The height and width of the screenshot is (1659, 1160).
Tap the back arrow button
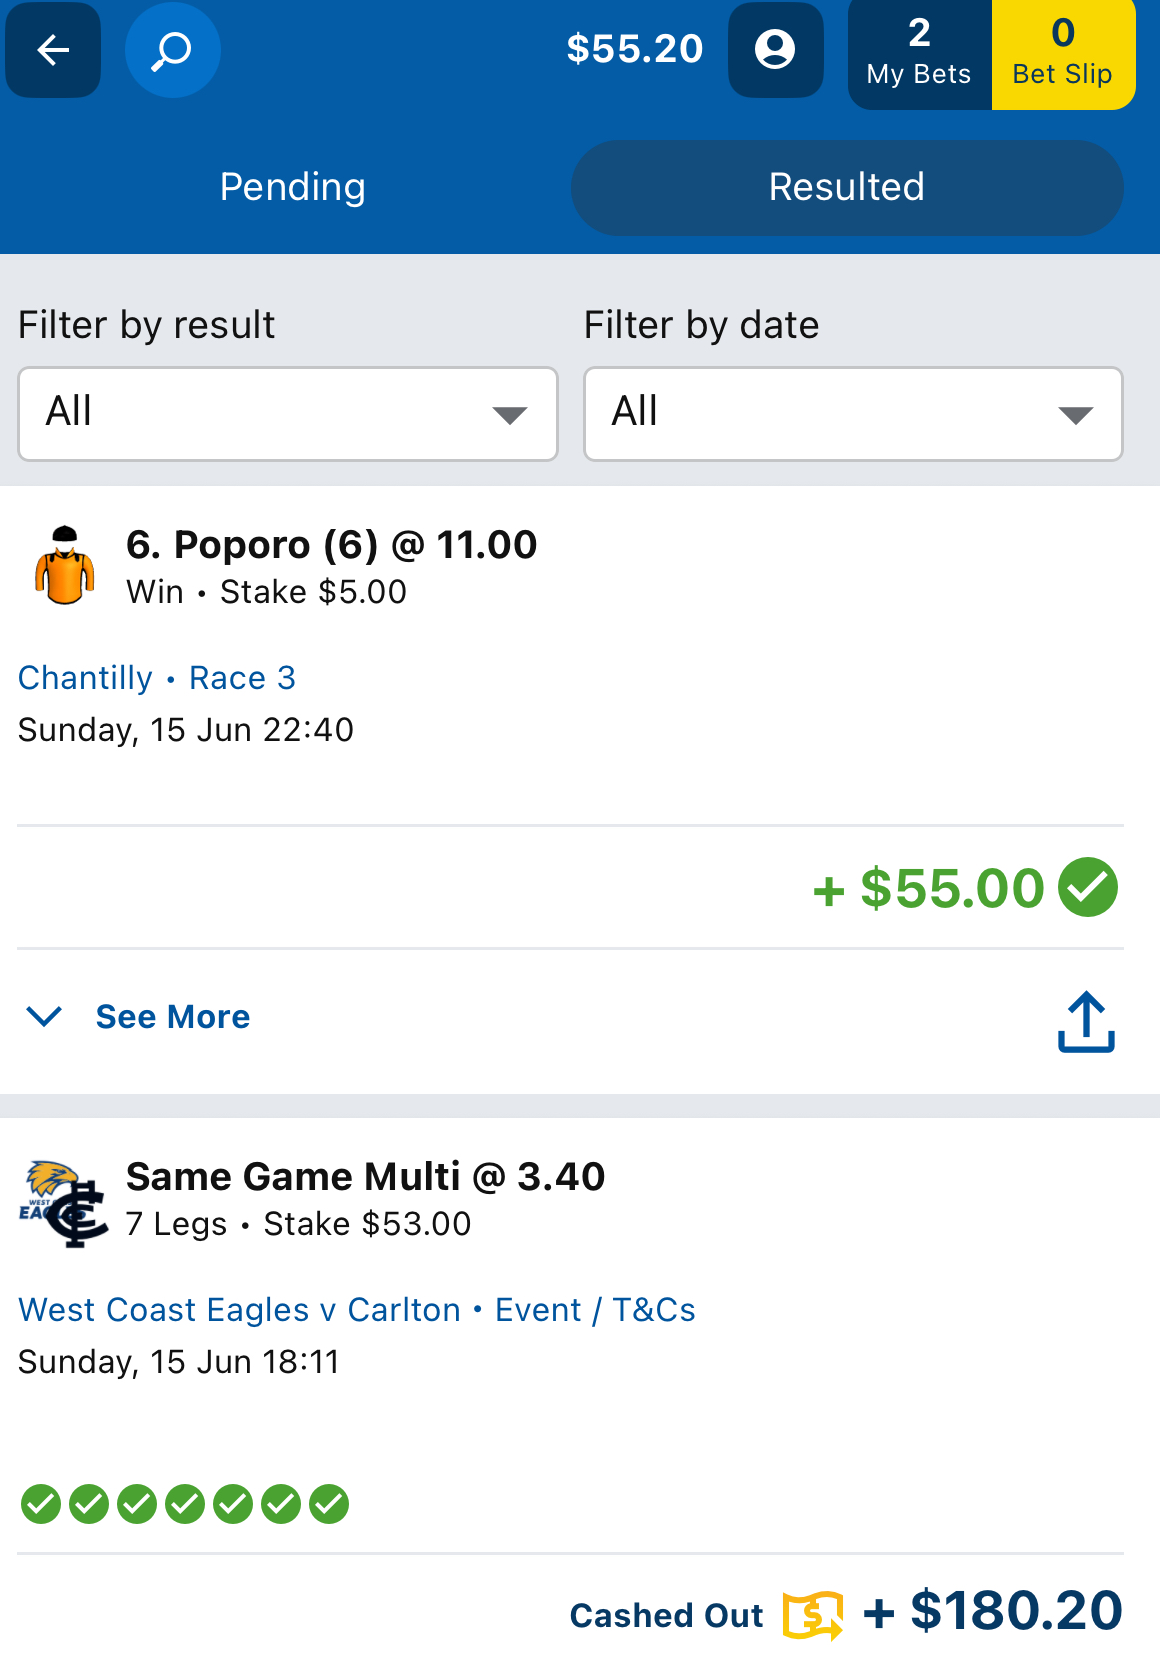click(x=53, y=50)
